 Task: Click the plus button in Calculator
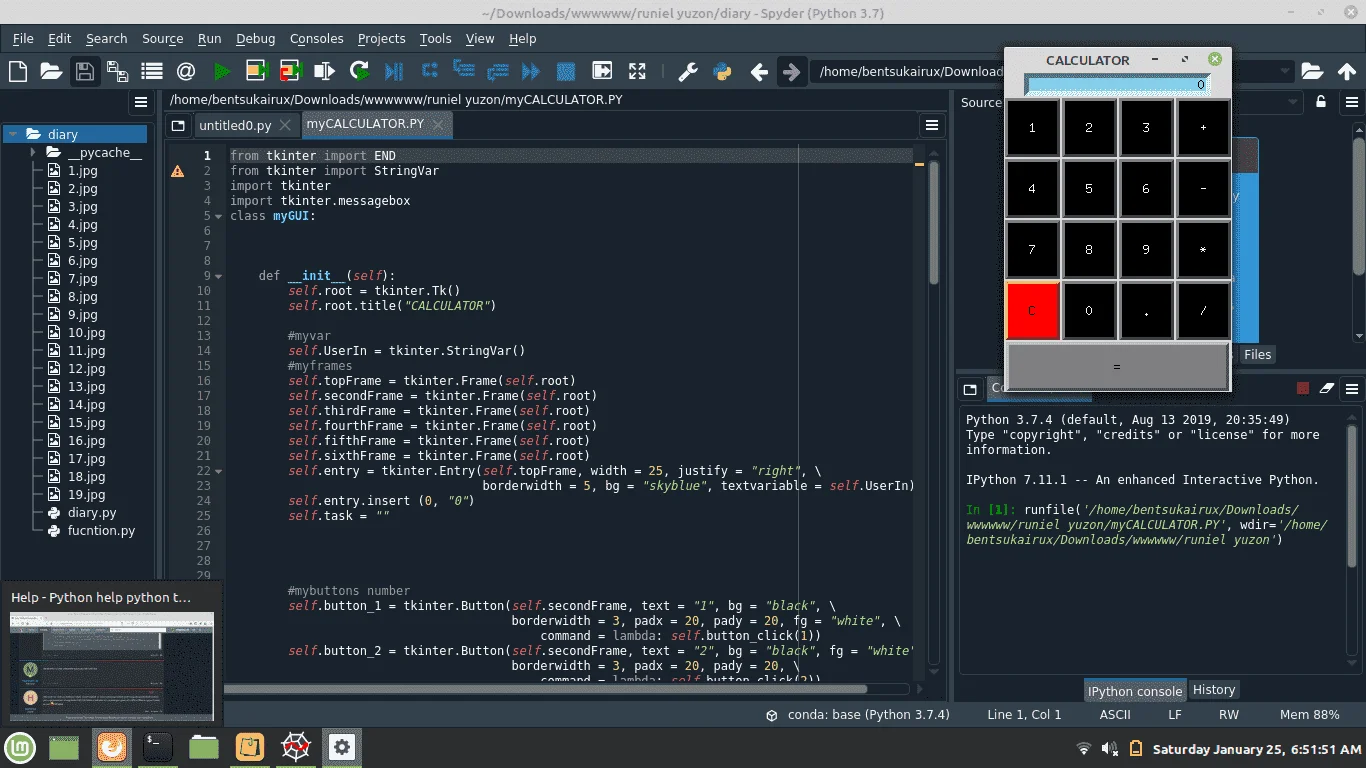[x=1203, y=128]
